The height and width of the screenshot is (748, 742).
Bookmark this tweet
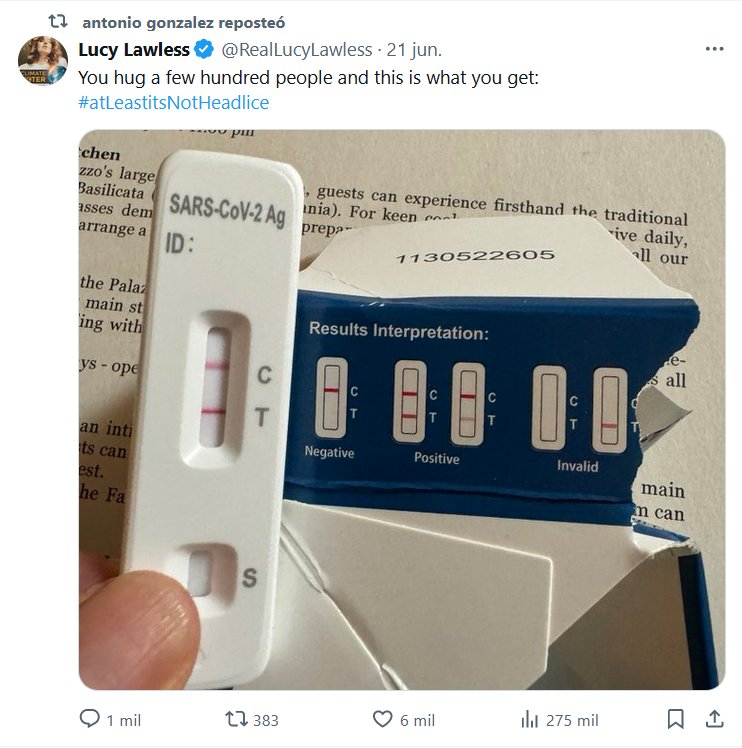(676, 719)
